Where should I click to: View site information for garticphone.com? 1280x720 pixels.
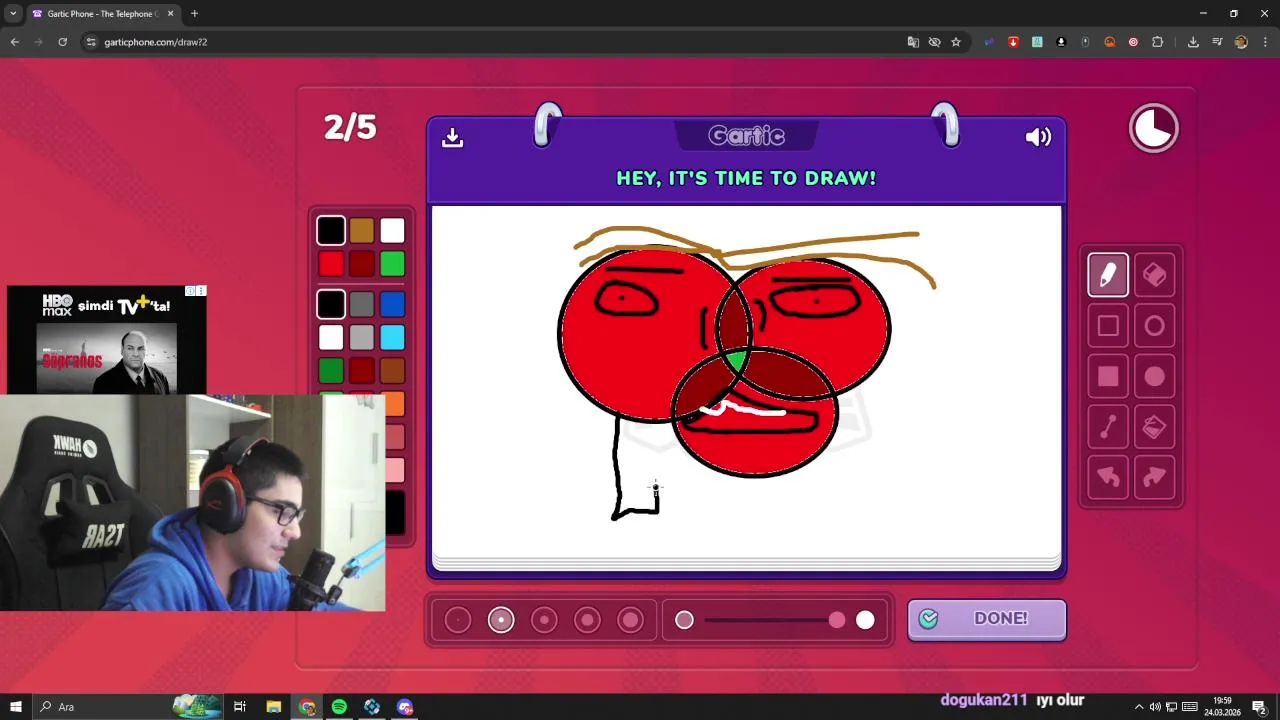tap(91, 42)
